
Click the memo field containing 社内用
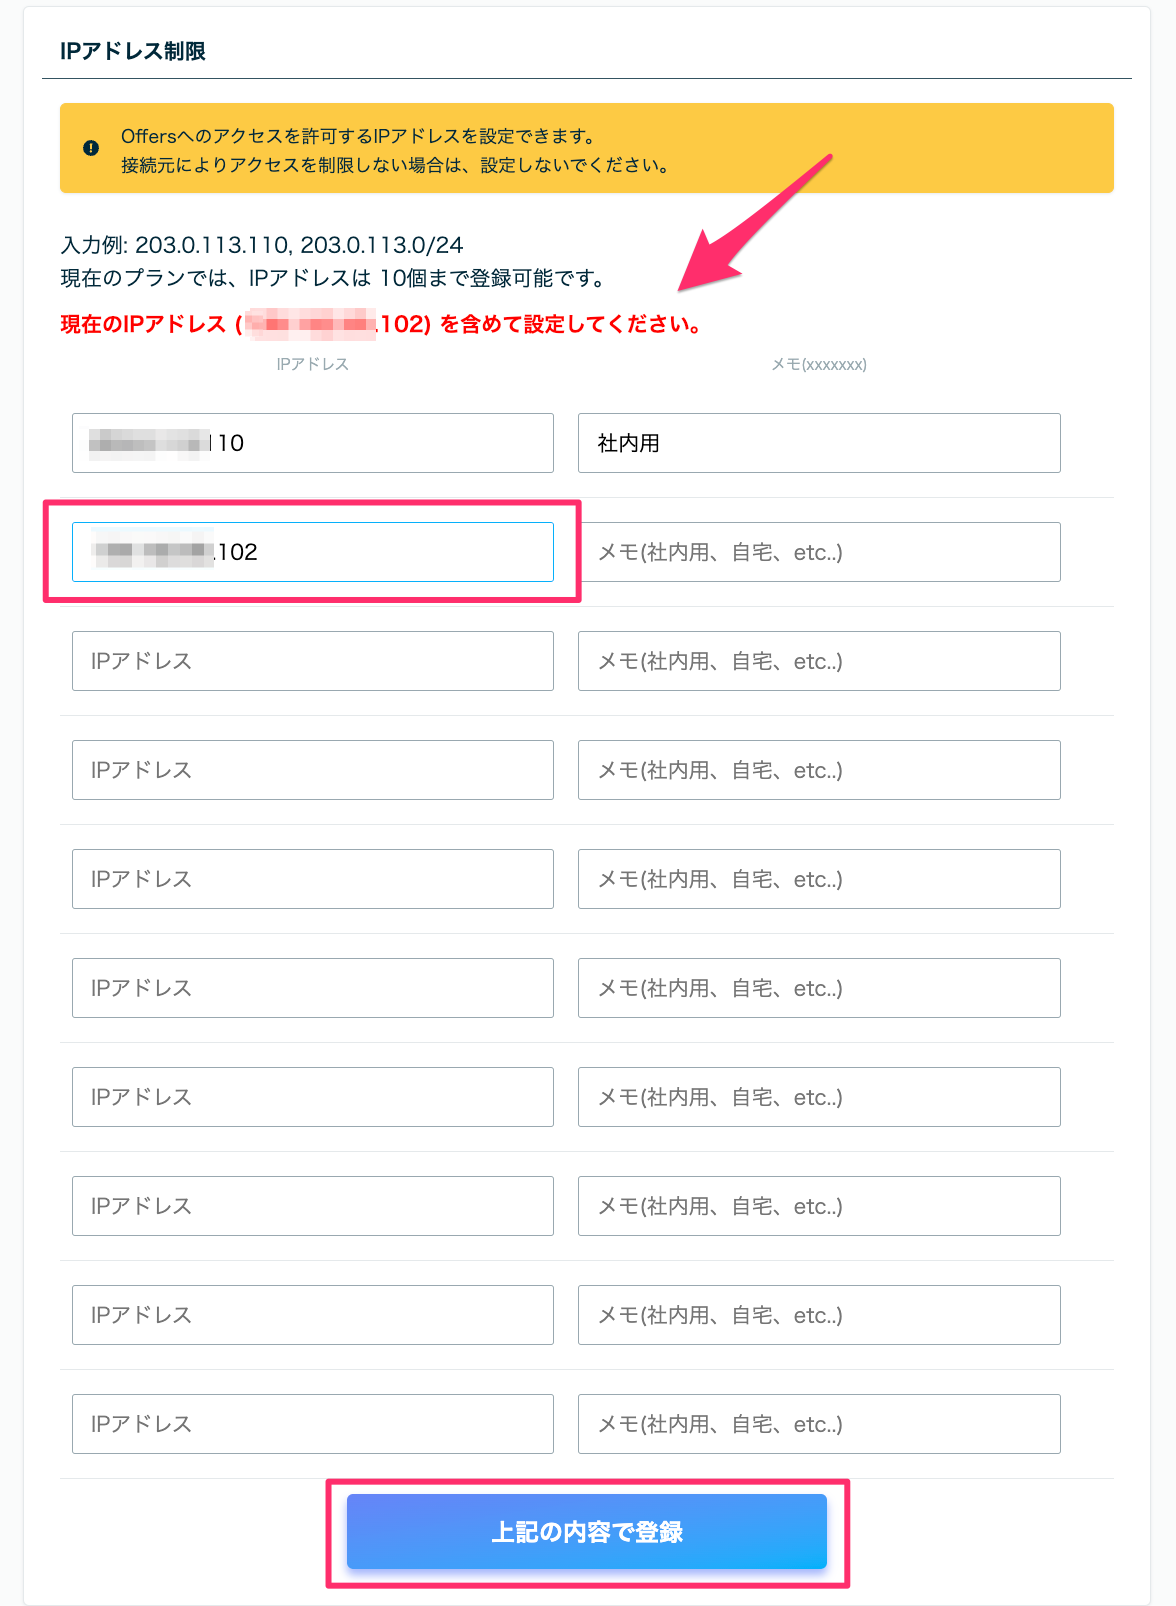(x=819, y=443)
